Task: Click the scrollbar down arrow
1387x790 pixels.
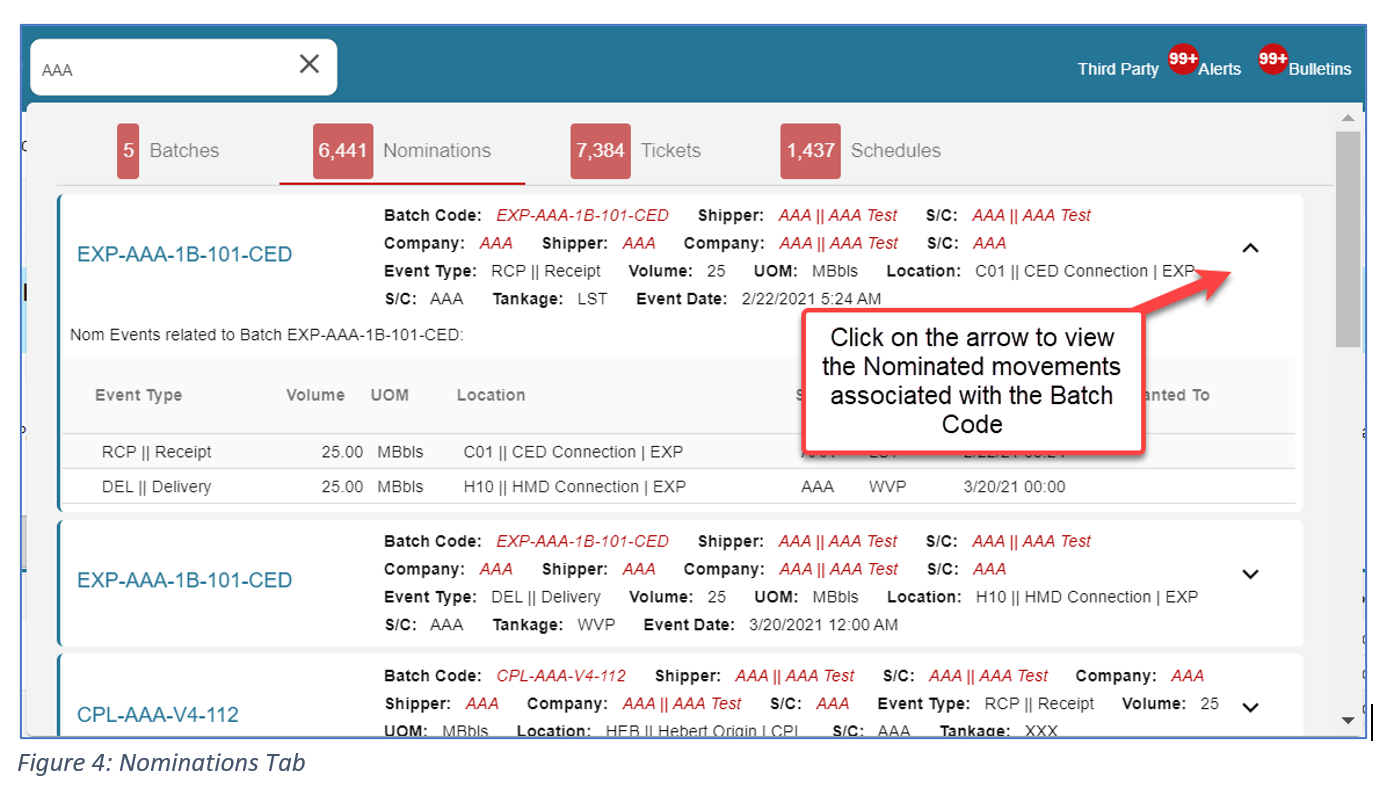Action: (x=1348, y=720)
